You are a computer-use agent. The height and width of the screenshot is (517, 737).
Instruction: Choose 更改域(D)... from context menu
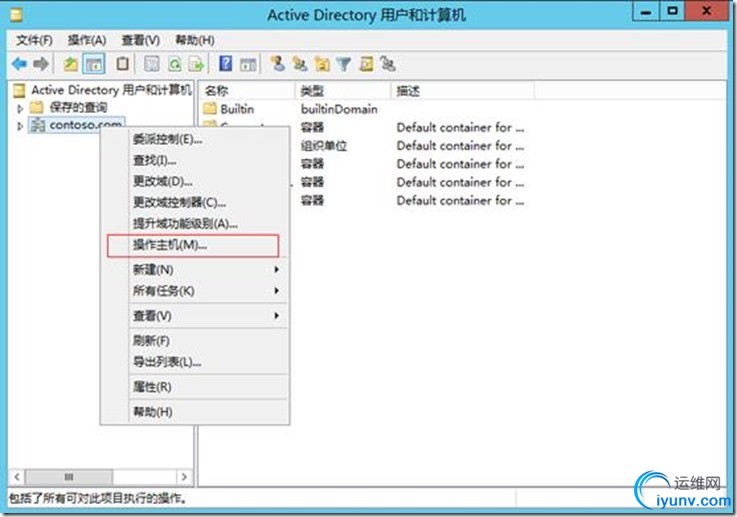[x=195, y=181]
